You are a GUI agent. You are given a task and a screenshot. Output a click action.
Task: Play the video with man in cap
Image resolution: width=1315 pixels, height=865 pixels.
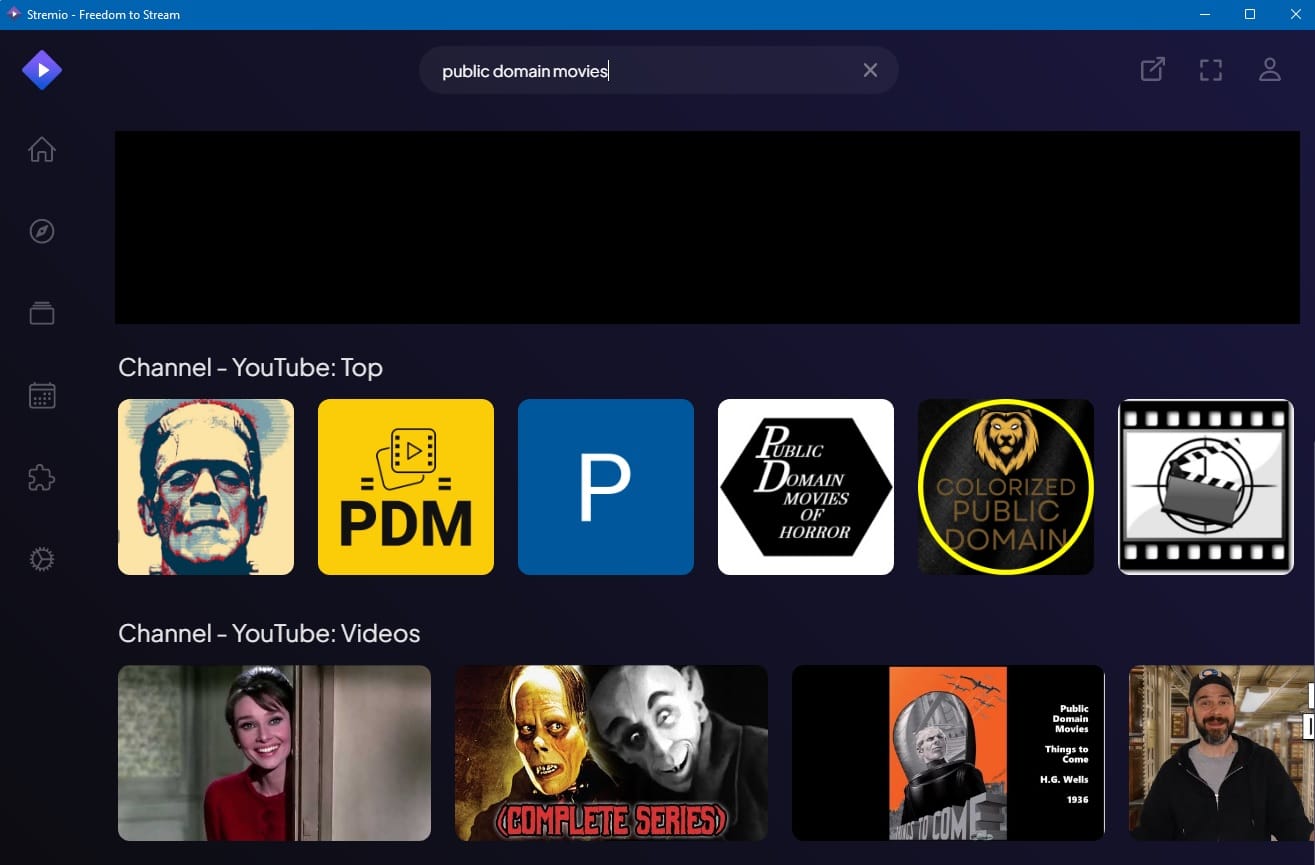(1222, 753)
